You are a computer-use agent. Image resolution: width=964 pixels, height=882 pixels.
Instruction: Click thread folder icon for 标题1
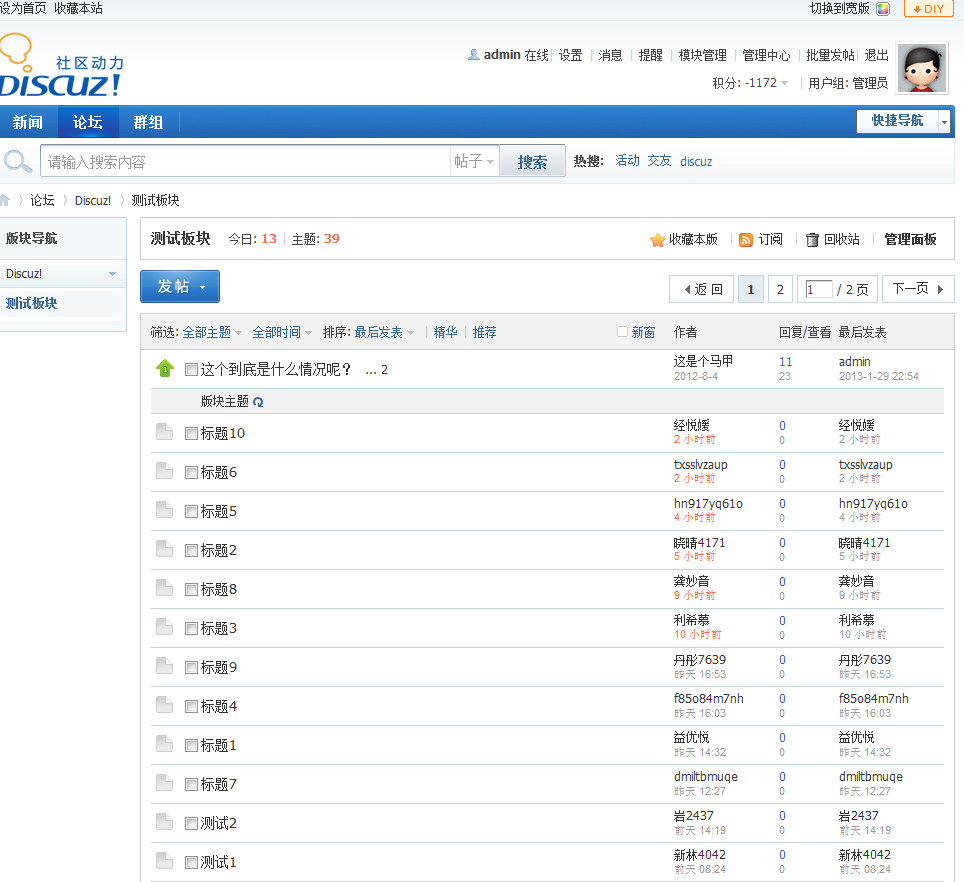coord(164,744)
